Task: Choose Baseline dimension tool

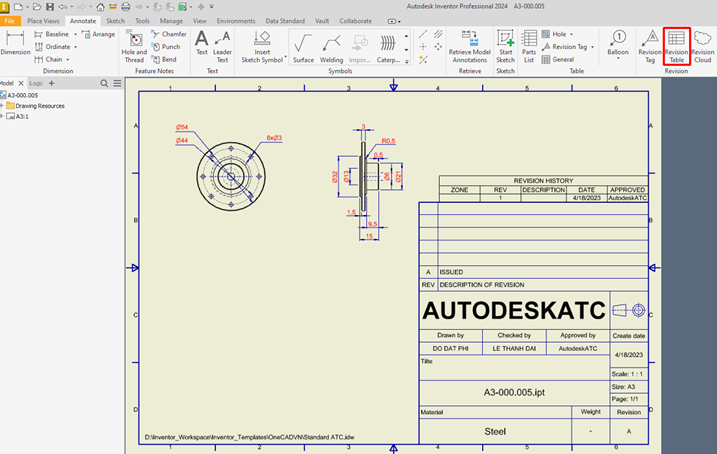Action: pos(51,34)
